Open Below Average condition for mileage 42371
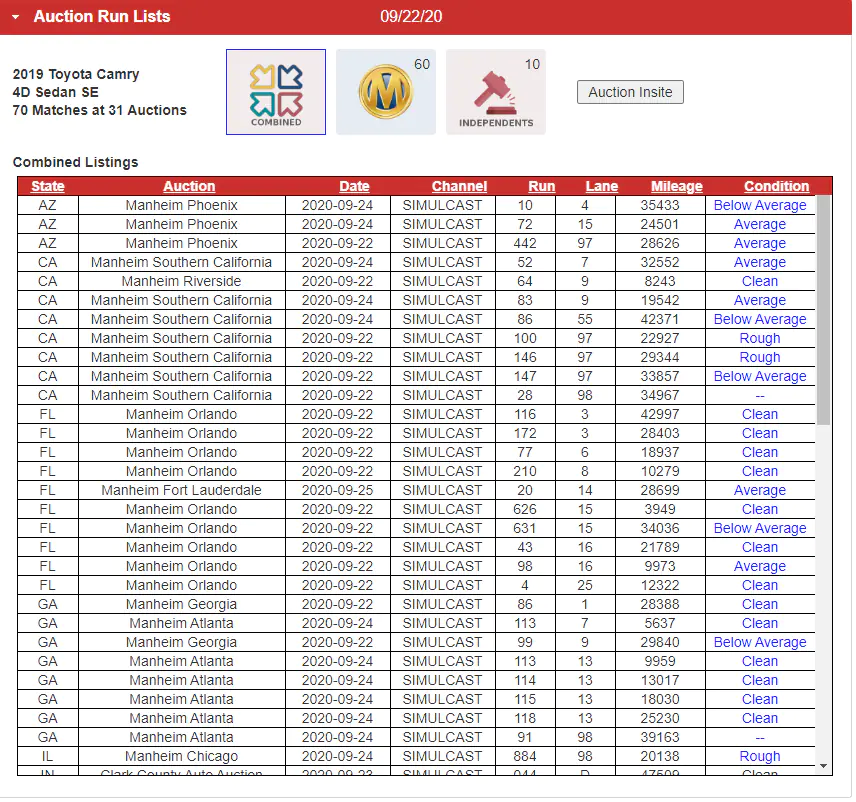856x802 pixels. (762, 320)
